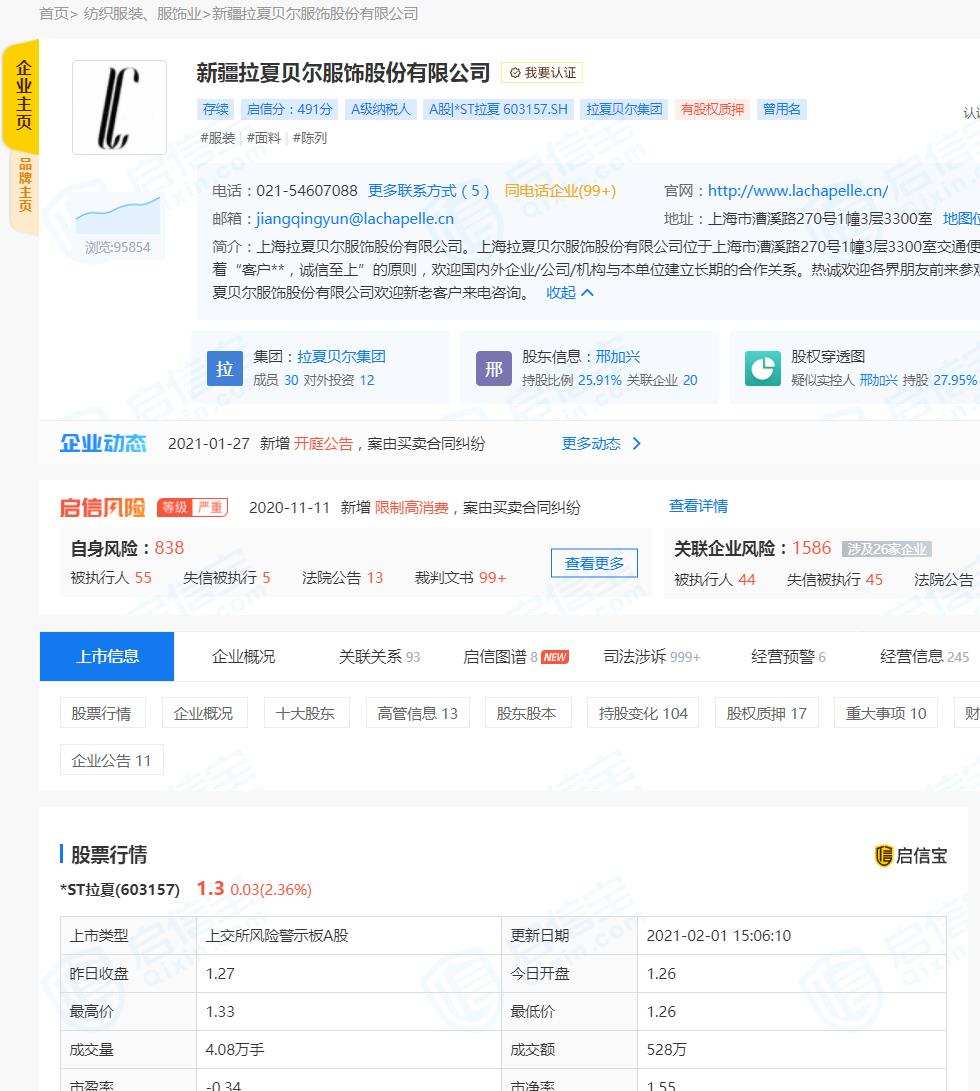Image resolution: width=980 pixels, height=1091 pixels.
Task: Open the 经营信息 245 tab
Action: point(924,656)
